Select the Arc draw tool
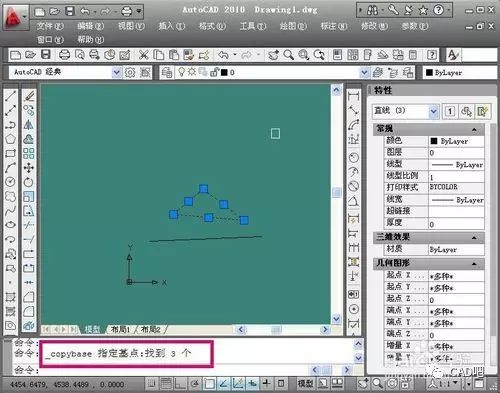The image size is (500, 393). pos(10,168)
